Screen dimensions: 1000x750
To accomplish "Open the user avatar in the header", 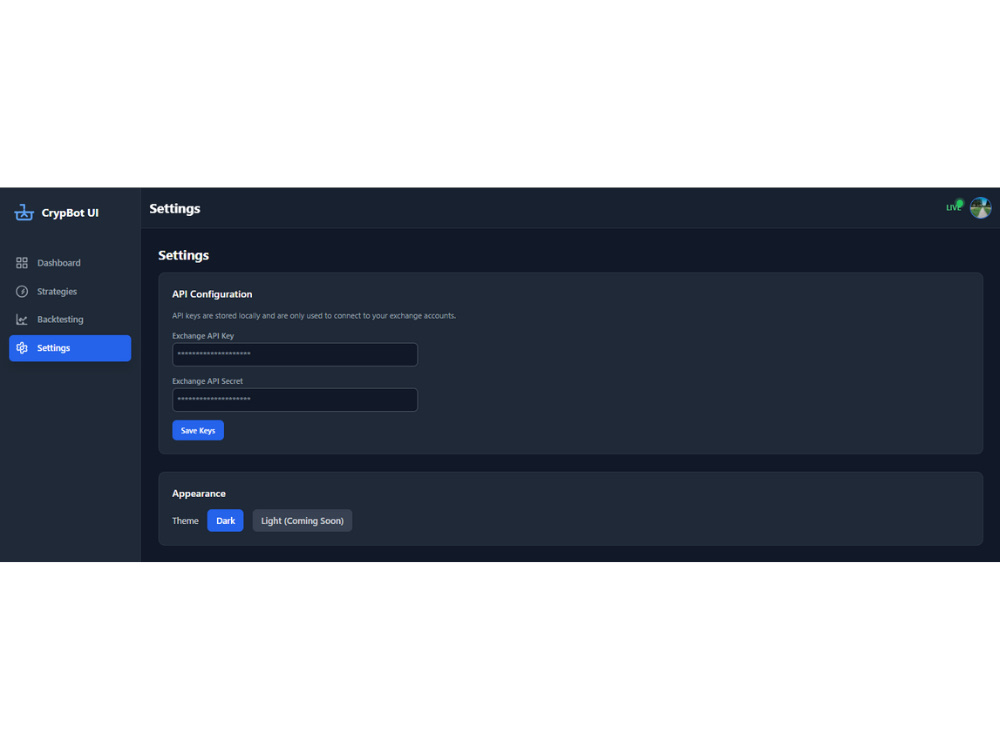I will (x=980, y=208).
